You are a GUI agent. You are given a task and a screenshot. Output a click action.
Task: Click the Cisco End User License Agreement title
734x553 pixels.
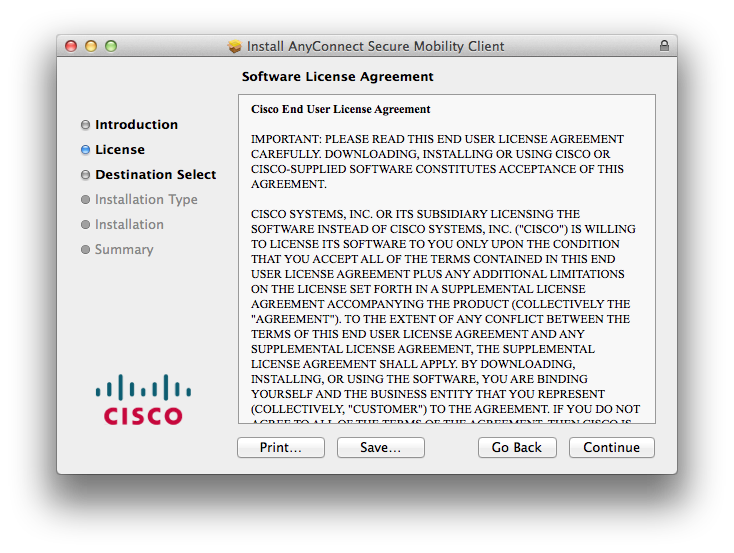point(340,109)
